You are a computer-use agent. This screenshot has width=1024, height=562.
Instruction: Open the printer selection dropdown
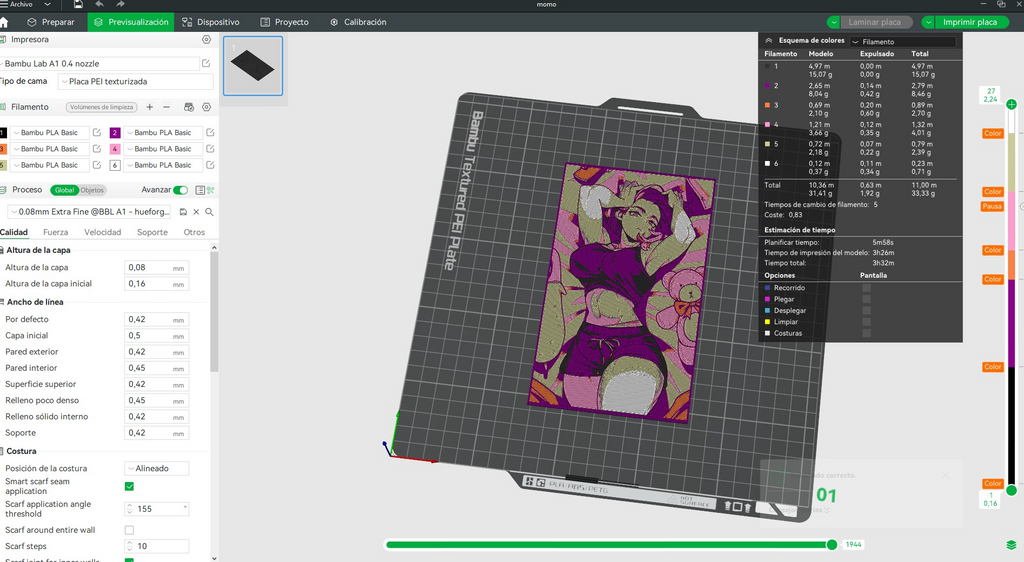(100, 63)
